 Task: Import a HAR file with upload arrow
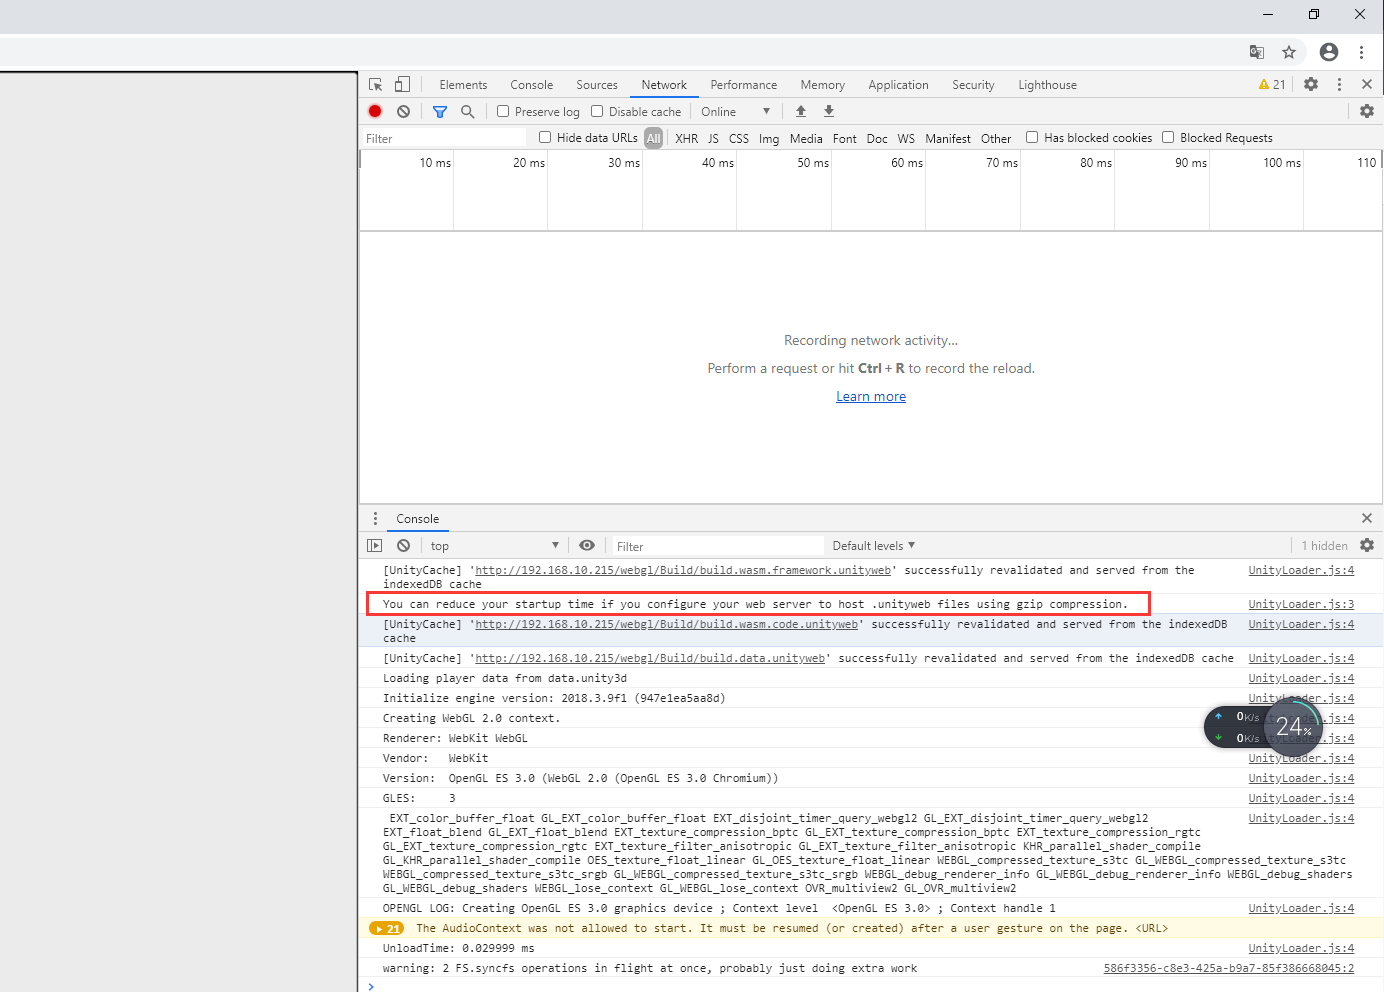(x=801, y=111)
